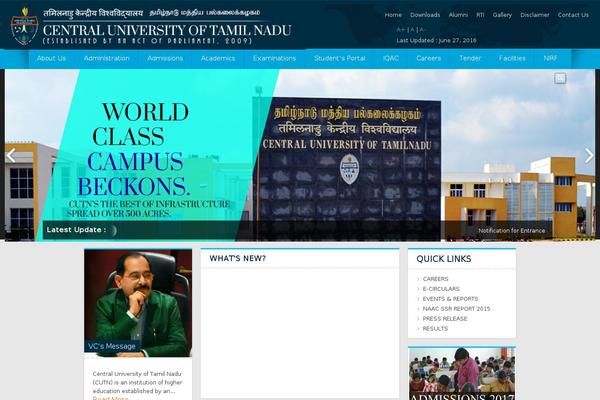Click the Latest Update label
Screen dimensions: 600x400
tap(76, 230)
